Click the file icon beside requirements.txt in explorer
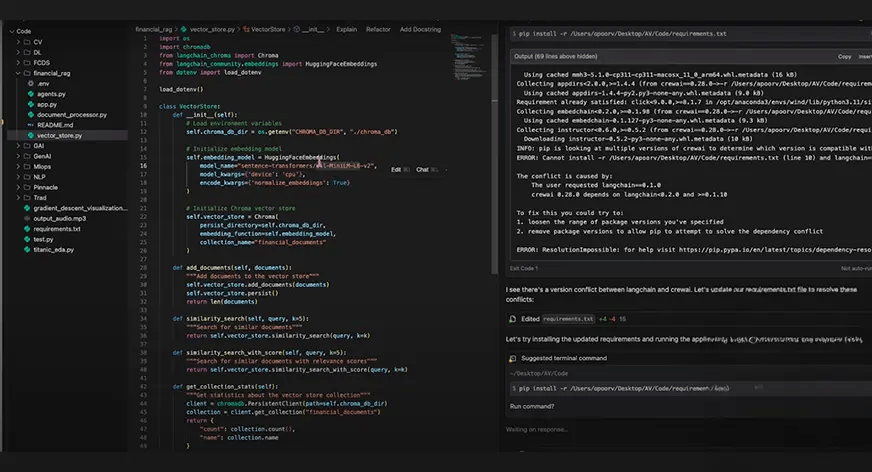Image resolution: width=872 pixels, height=472 pixels. coord(27,228)
